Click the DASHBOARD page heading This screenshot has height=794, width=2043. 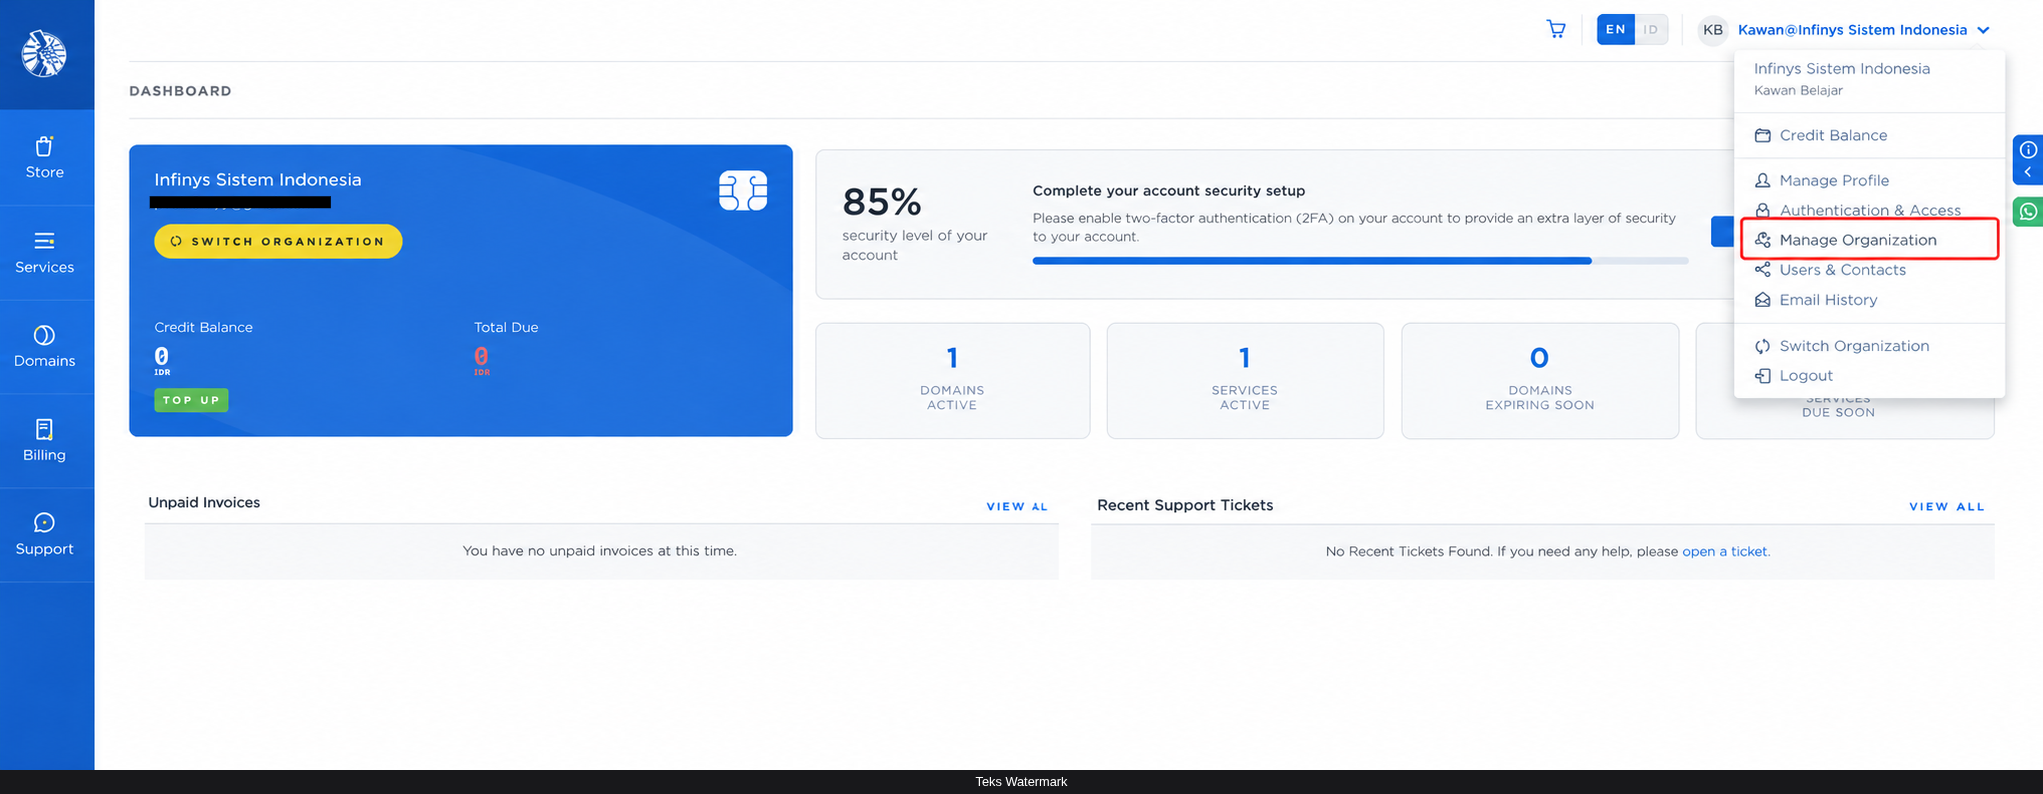coord(180,91)
